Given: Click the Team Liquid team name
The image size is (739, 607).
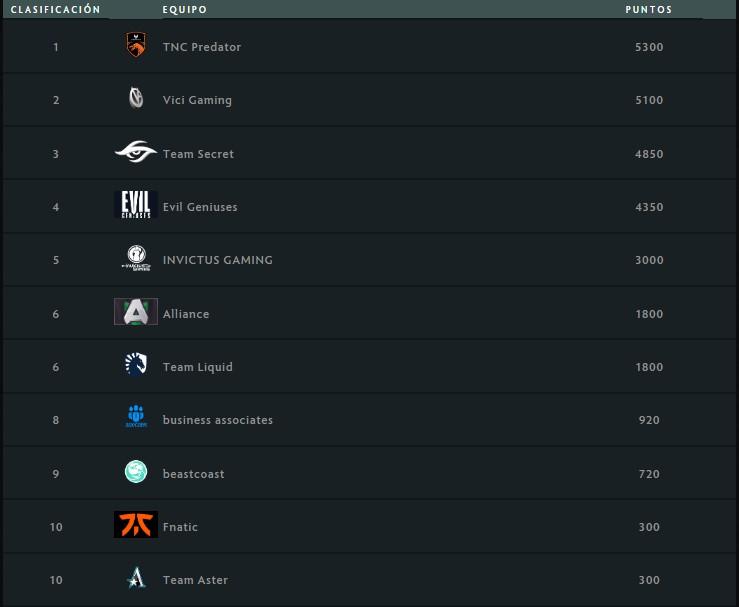Looking at the screenshot, I should 197,367.
